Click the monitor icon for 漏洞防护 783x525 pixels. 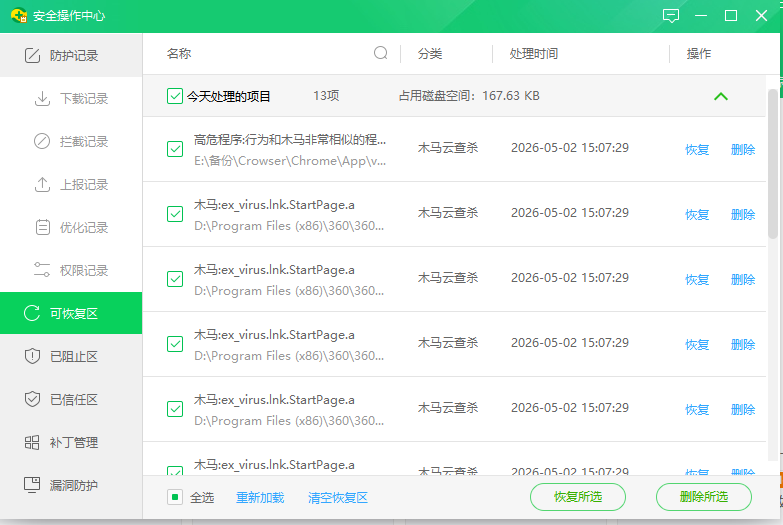(x=32, y=485)
